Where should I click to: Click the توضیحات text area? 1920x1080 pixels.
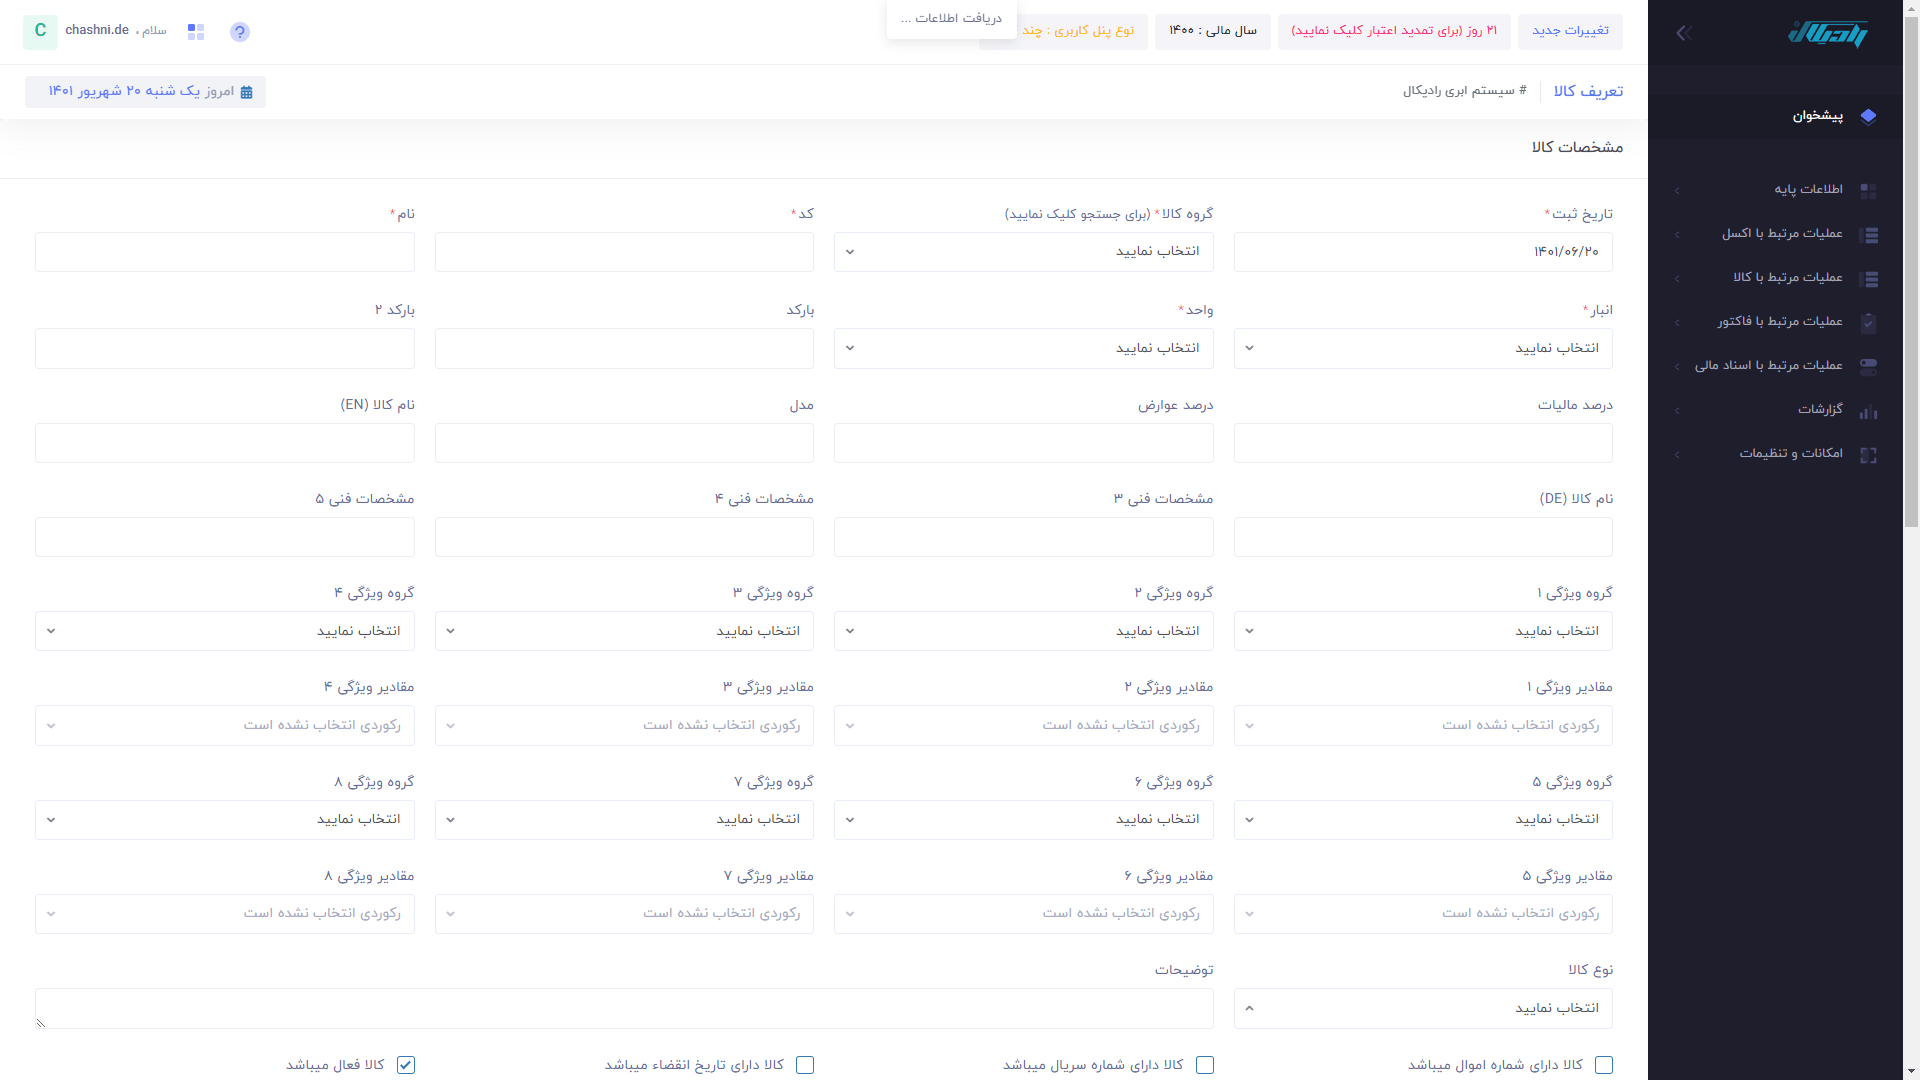(624, 1008)
